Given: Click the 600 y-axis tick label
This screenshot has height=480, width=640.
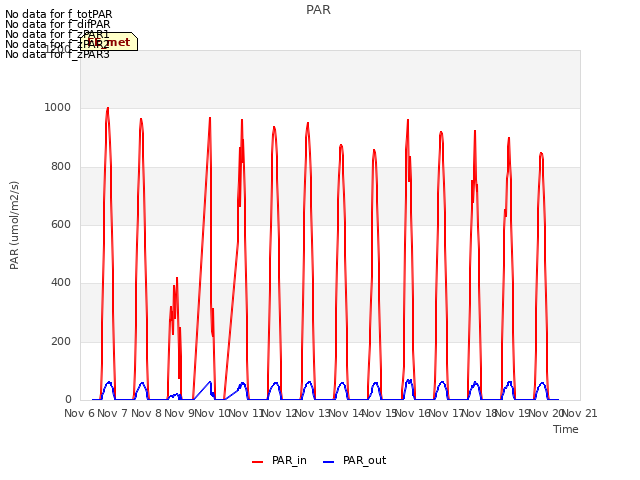Looking at the screenshot, I should pos(61,224).
